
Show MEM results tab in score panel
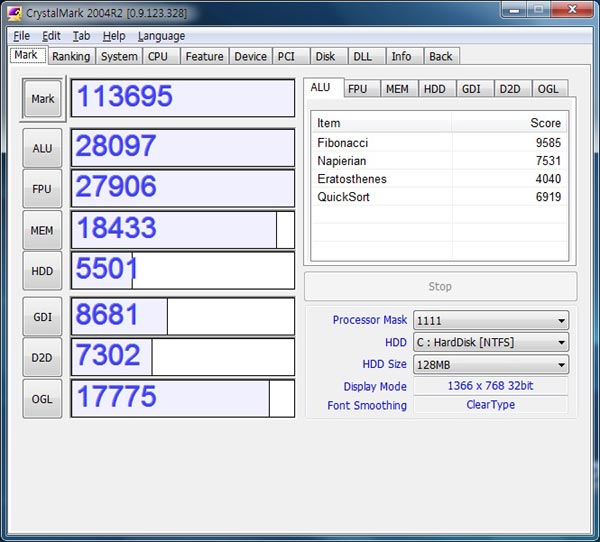point(399,89)
